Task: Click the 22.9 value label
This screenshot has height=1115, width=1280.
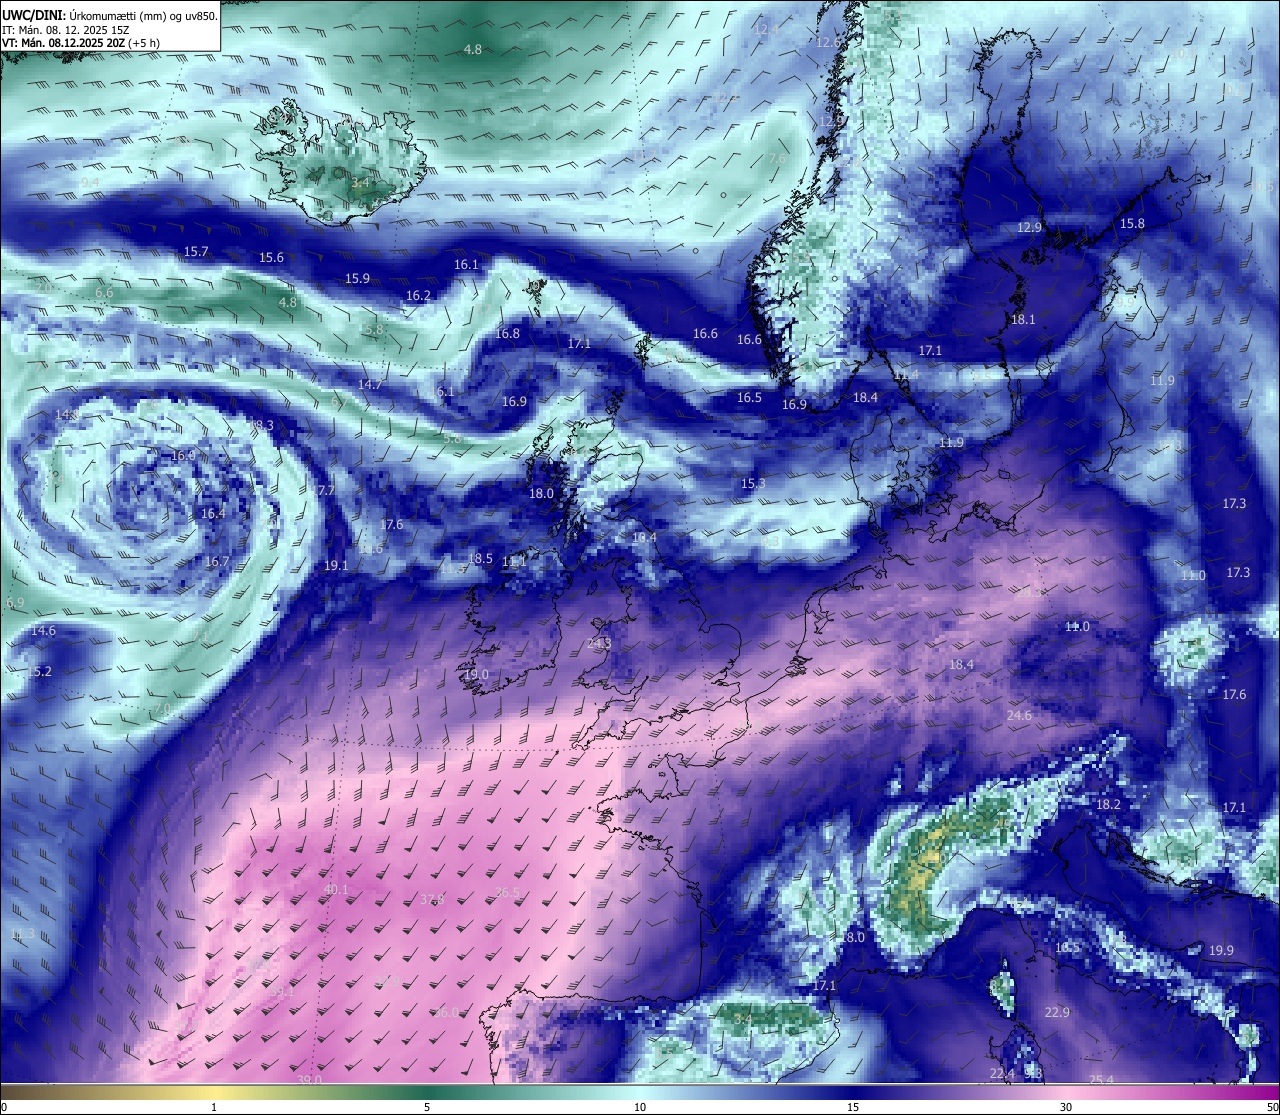Action: (x=1057, y=1013)
